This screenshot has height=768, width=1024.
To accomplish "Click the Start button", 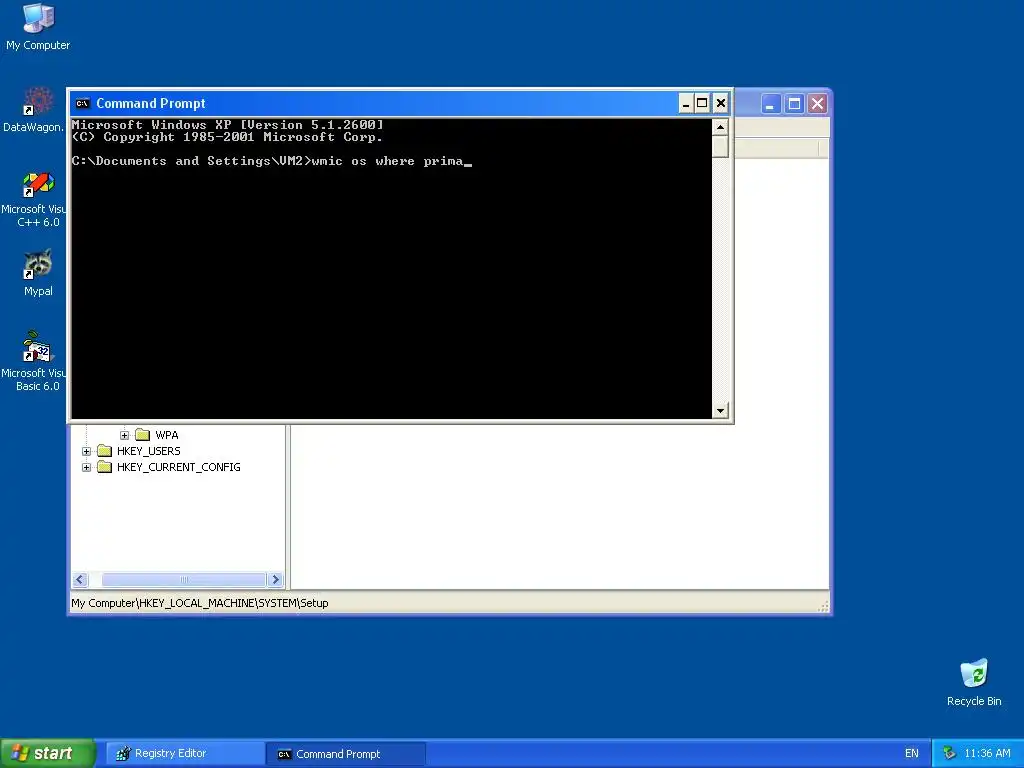I will click(x=48, y=753).
